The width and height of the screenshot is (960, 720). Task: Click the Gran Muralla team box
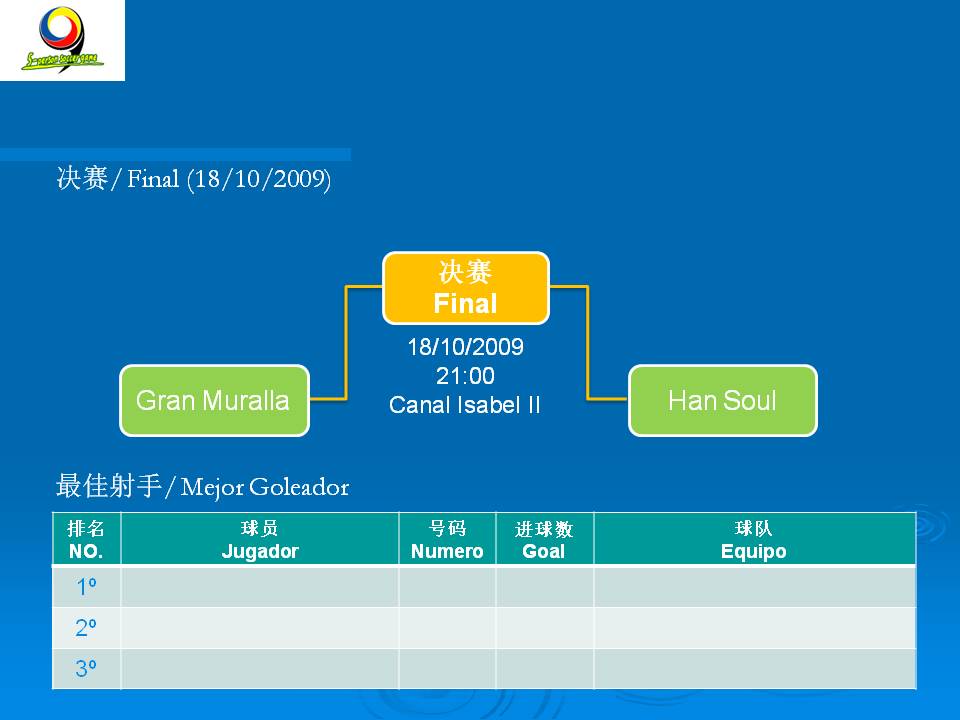214,401
